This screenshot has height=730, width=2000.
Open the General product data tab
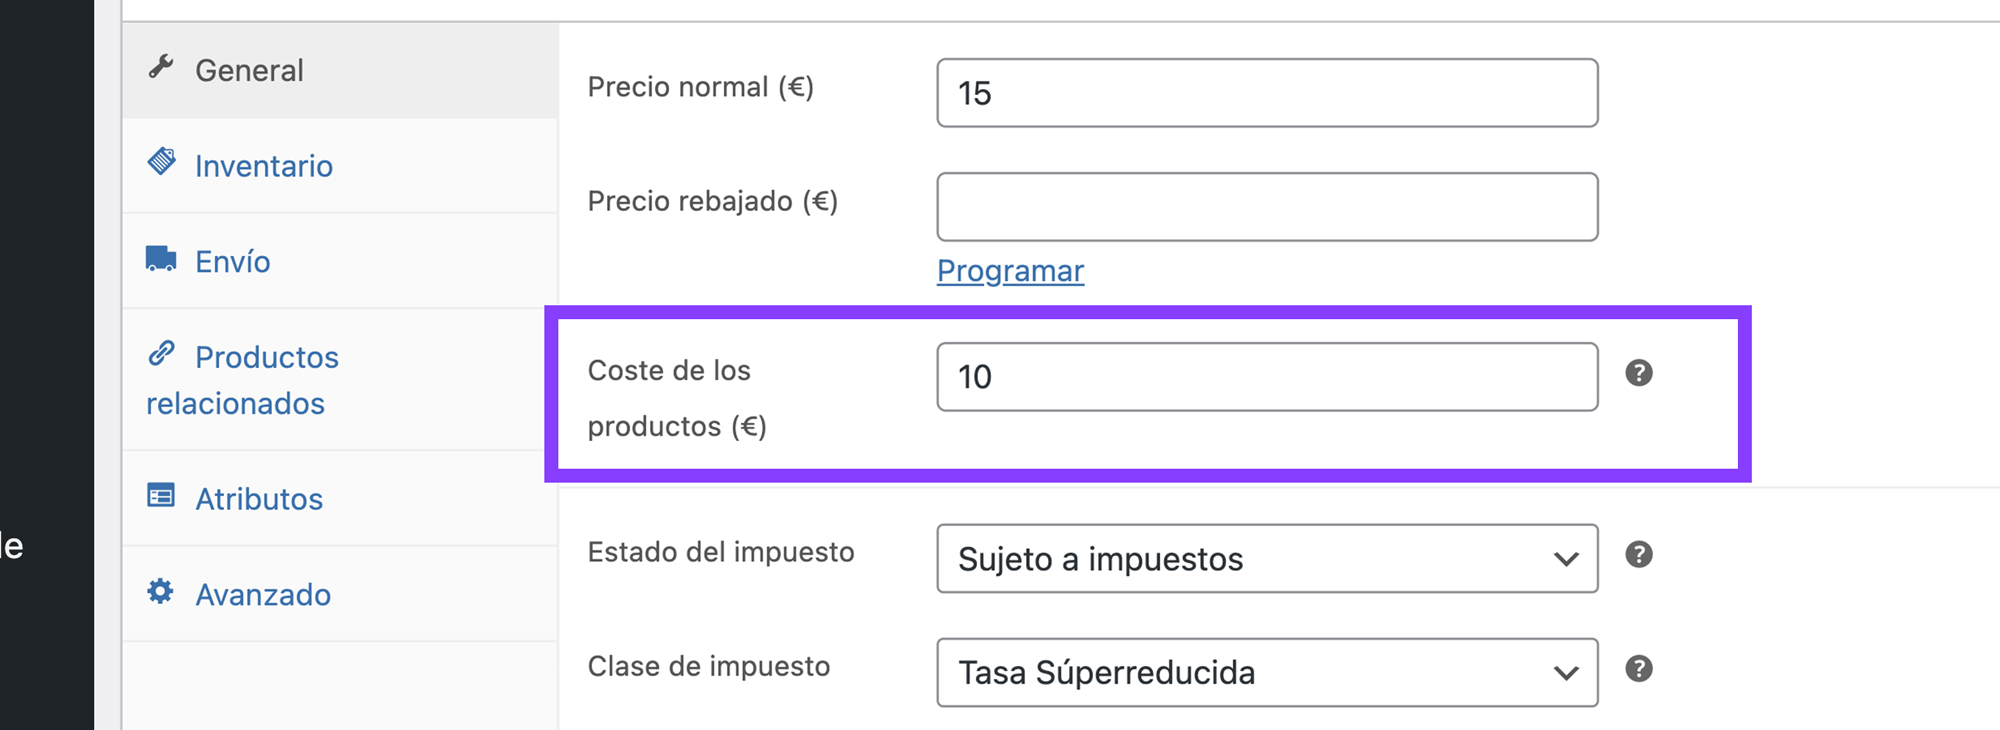[250, 70]
